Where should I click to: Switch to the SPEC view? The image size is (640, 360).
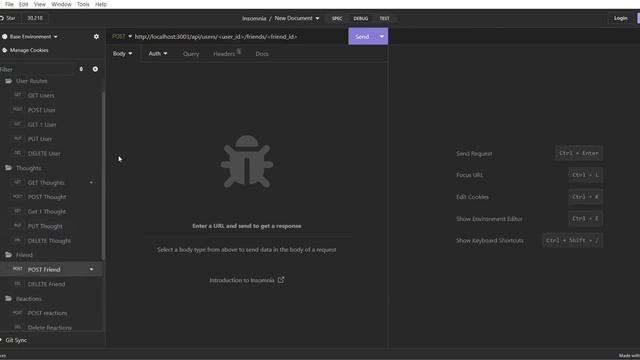pyautogui.click(x=337, y=18)
